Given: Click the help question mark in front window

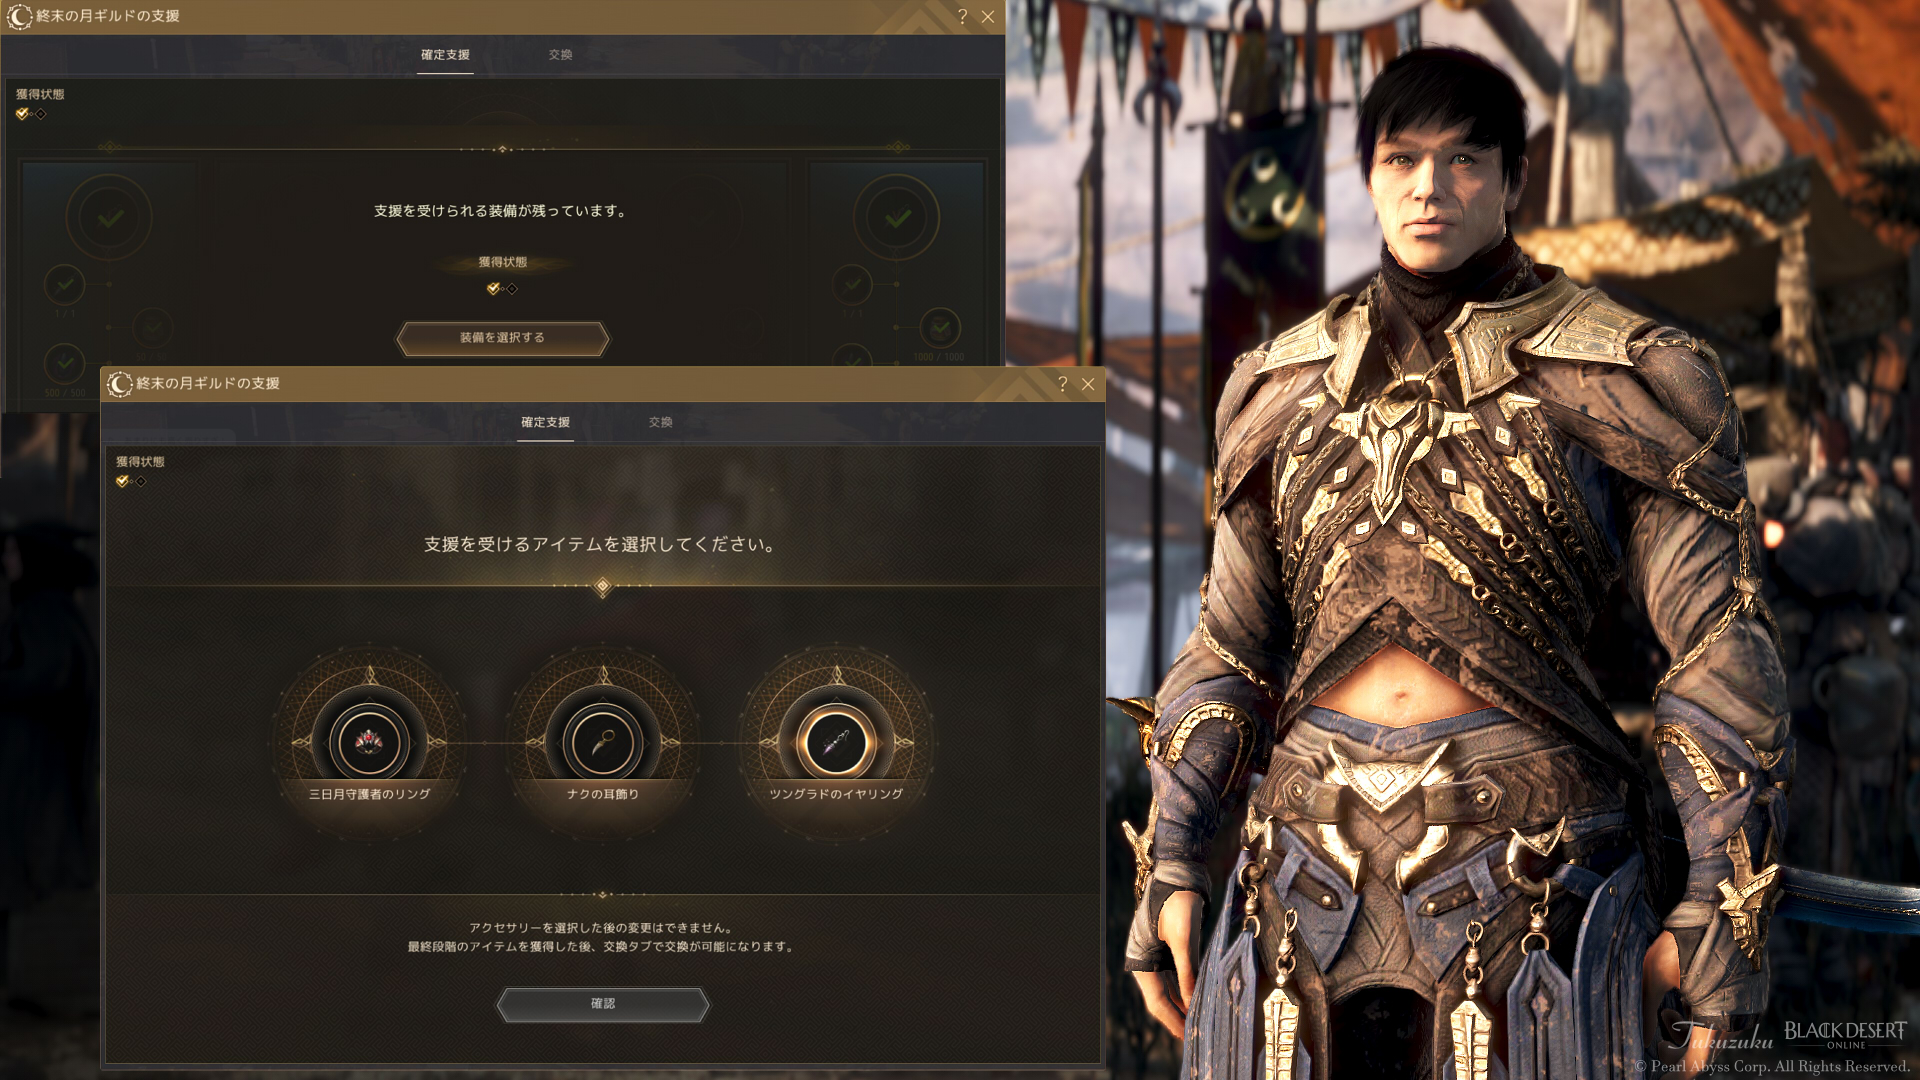Looking at the screenshot, I should tap(1062, 384).
